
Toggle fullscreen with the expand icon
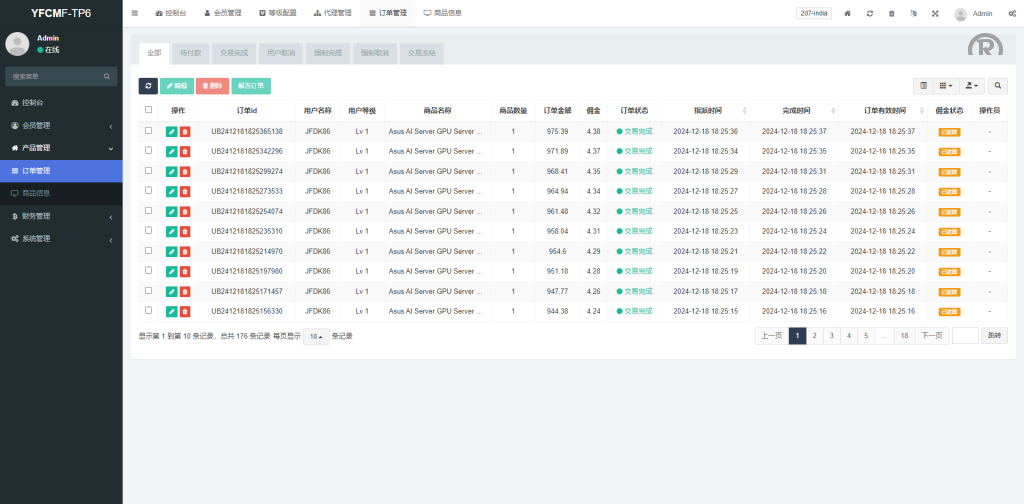point(935,14)
